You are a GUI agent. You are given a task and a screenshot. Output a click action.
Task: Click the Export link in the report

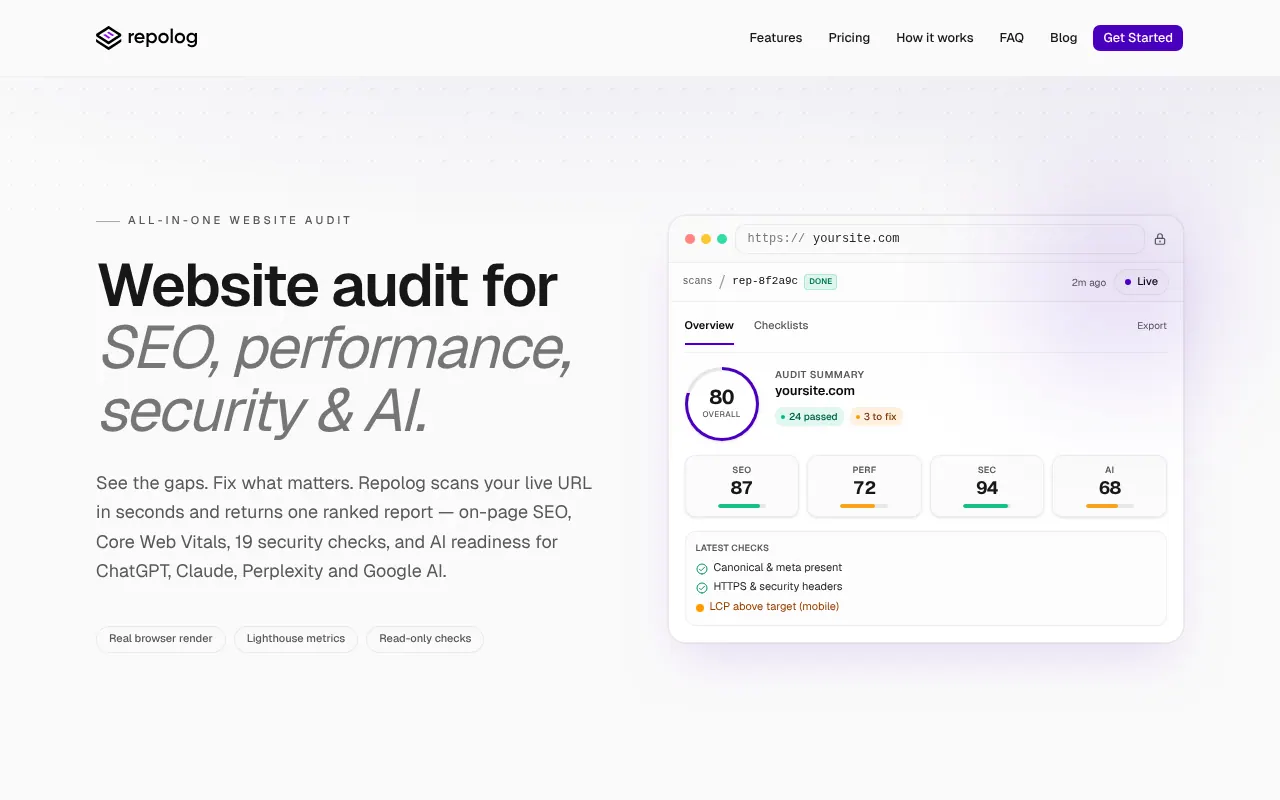(x=1152, y=326)
